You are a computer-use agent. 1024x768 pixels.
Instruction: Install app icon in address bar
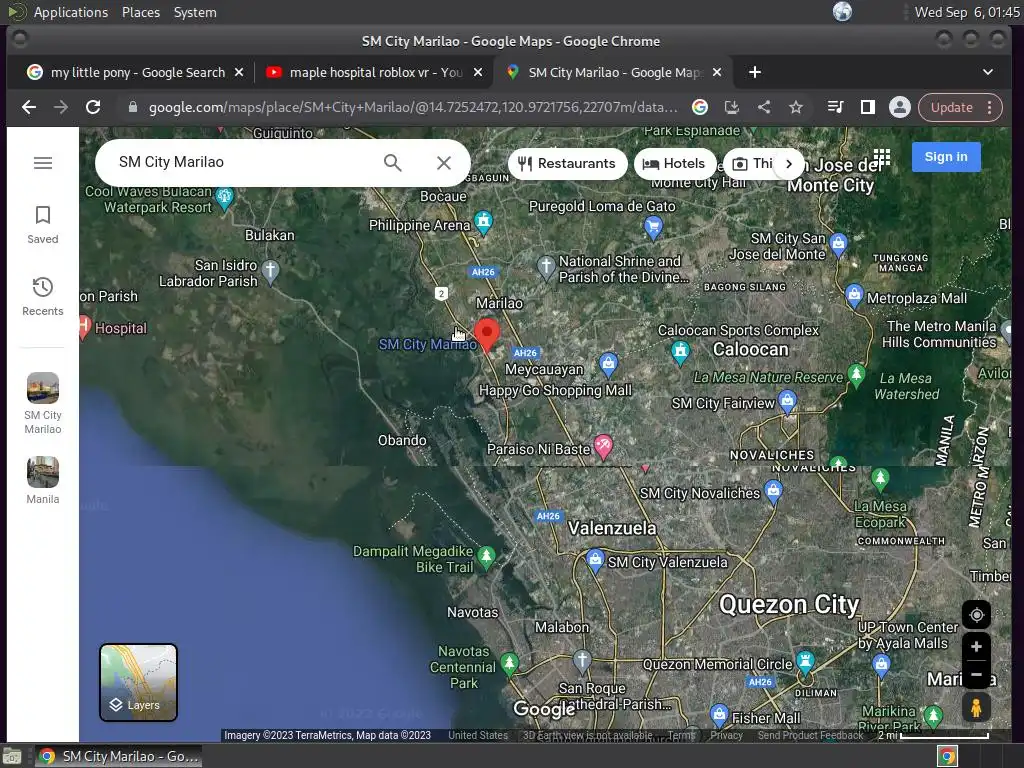731,107
